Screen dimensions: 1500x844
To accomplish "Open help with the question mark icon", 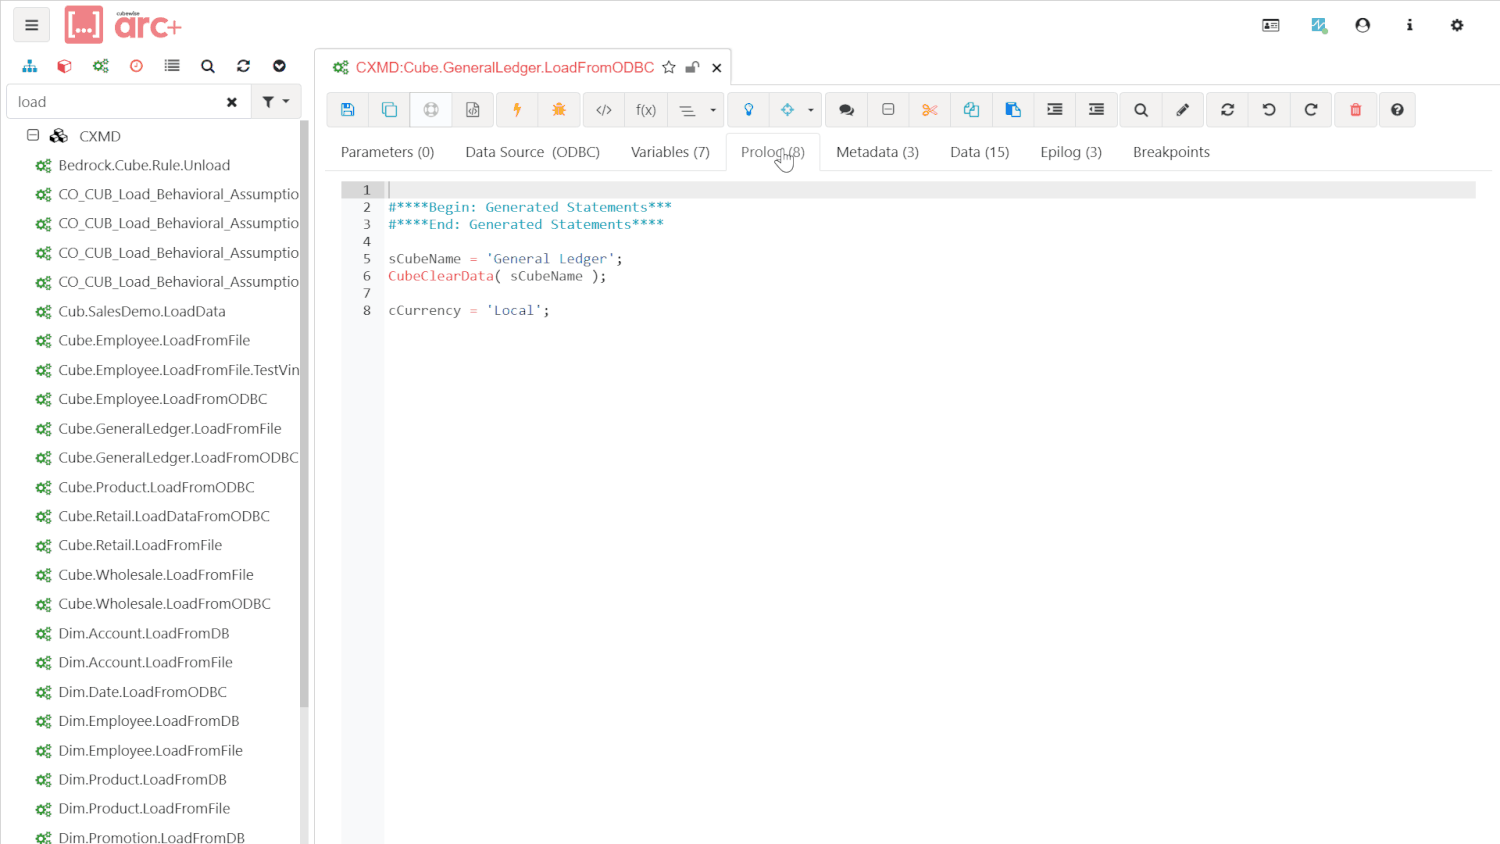I will pyautogui.click(x=1397, y=110).
